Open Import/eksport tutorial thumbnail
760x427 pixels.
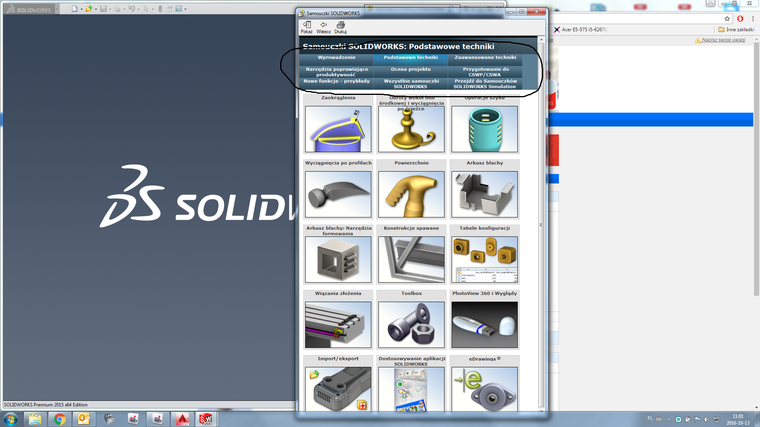click(338, 389)
